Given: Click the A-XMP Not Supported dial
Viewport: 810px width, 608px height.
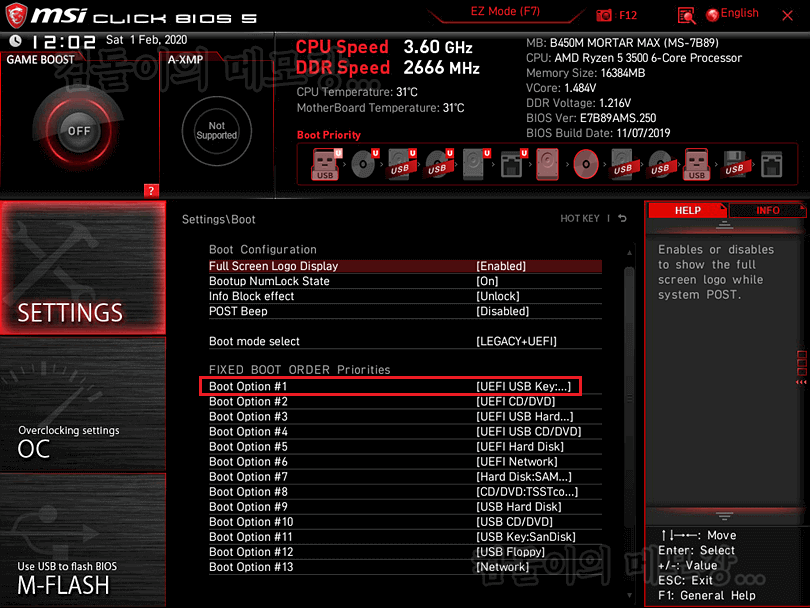Looking at the screenshot, I should point(216,131).
